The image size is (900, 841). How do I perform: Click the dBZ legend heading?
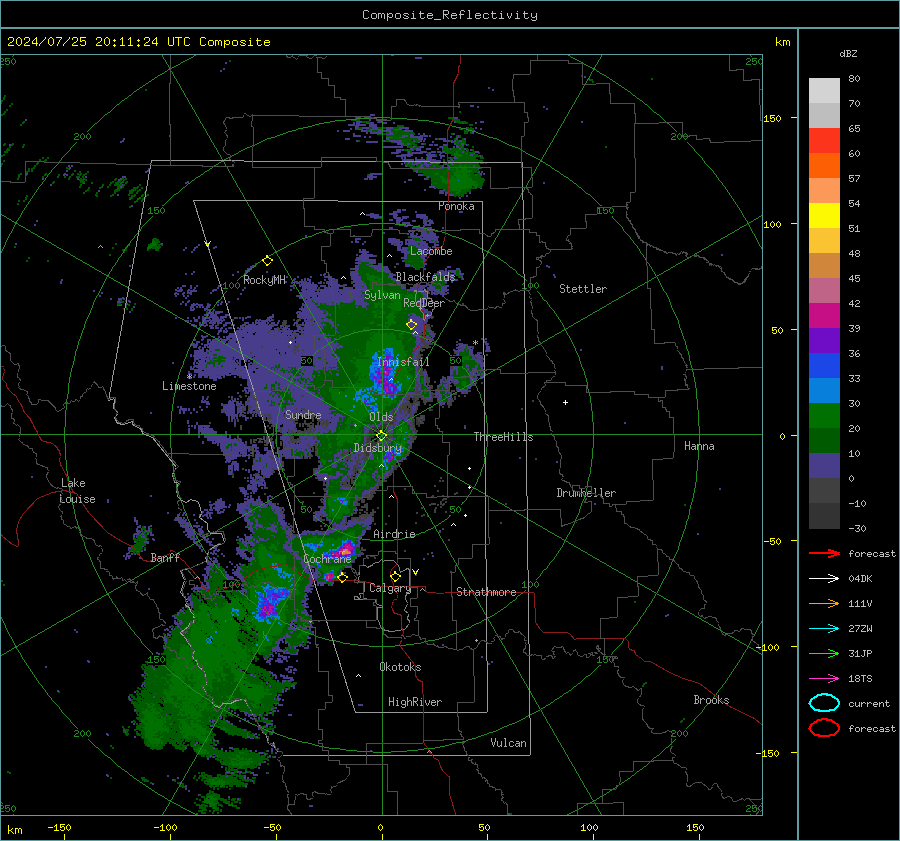pyautogui.click(x=848, y=54)
